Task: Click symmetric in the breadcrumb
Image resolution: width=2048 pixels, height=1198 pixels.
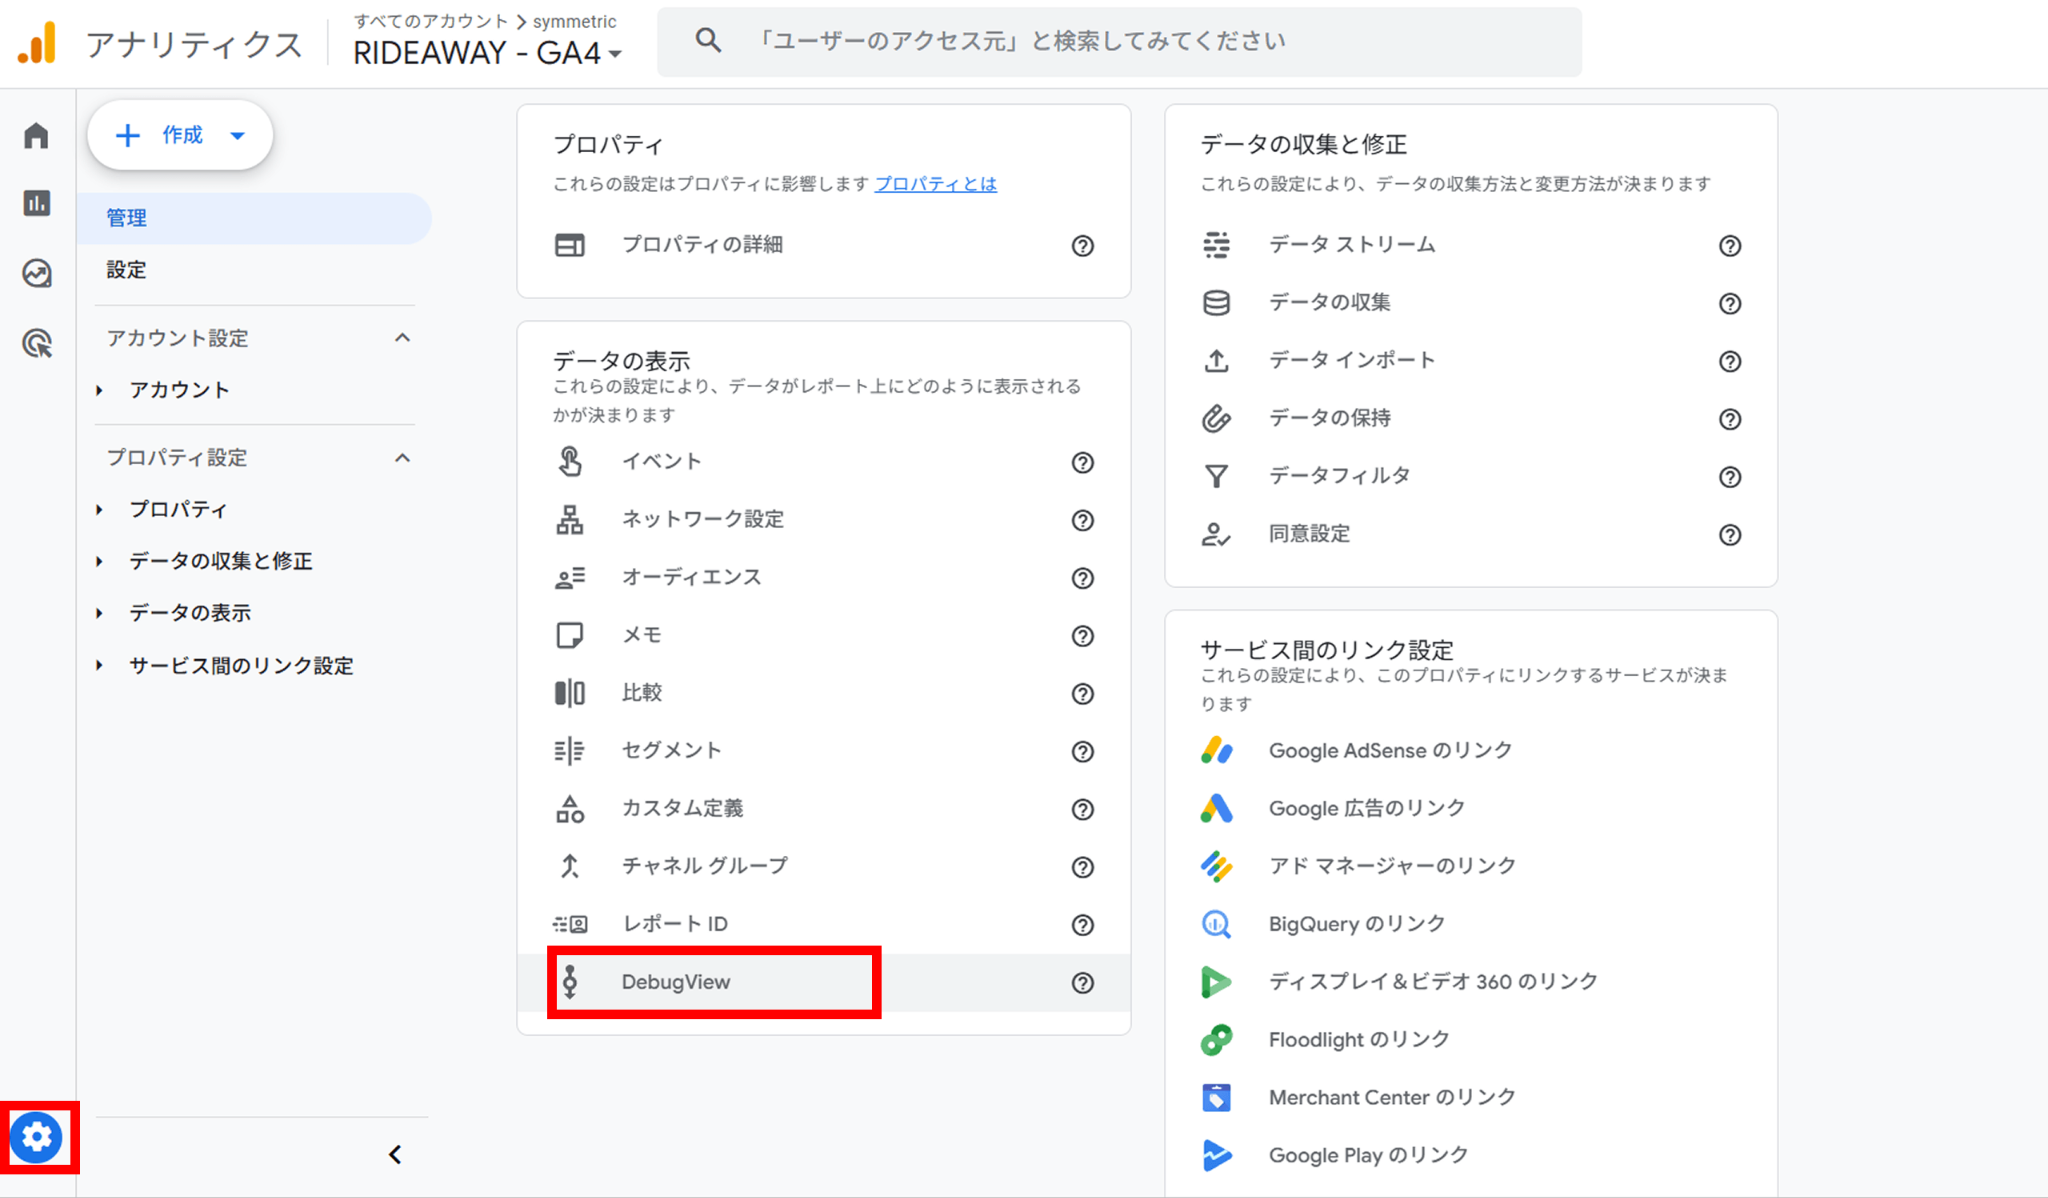Action: (x=574, y=21)
